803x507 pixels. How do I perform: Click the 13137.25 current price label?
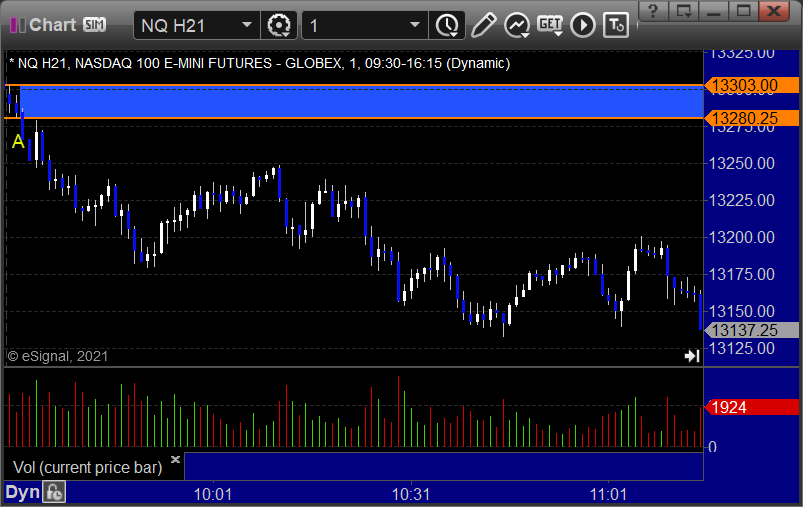pos(751,330)
